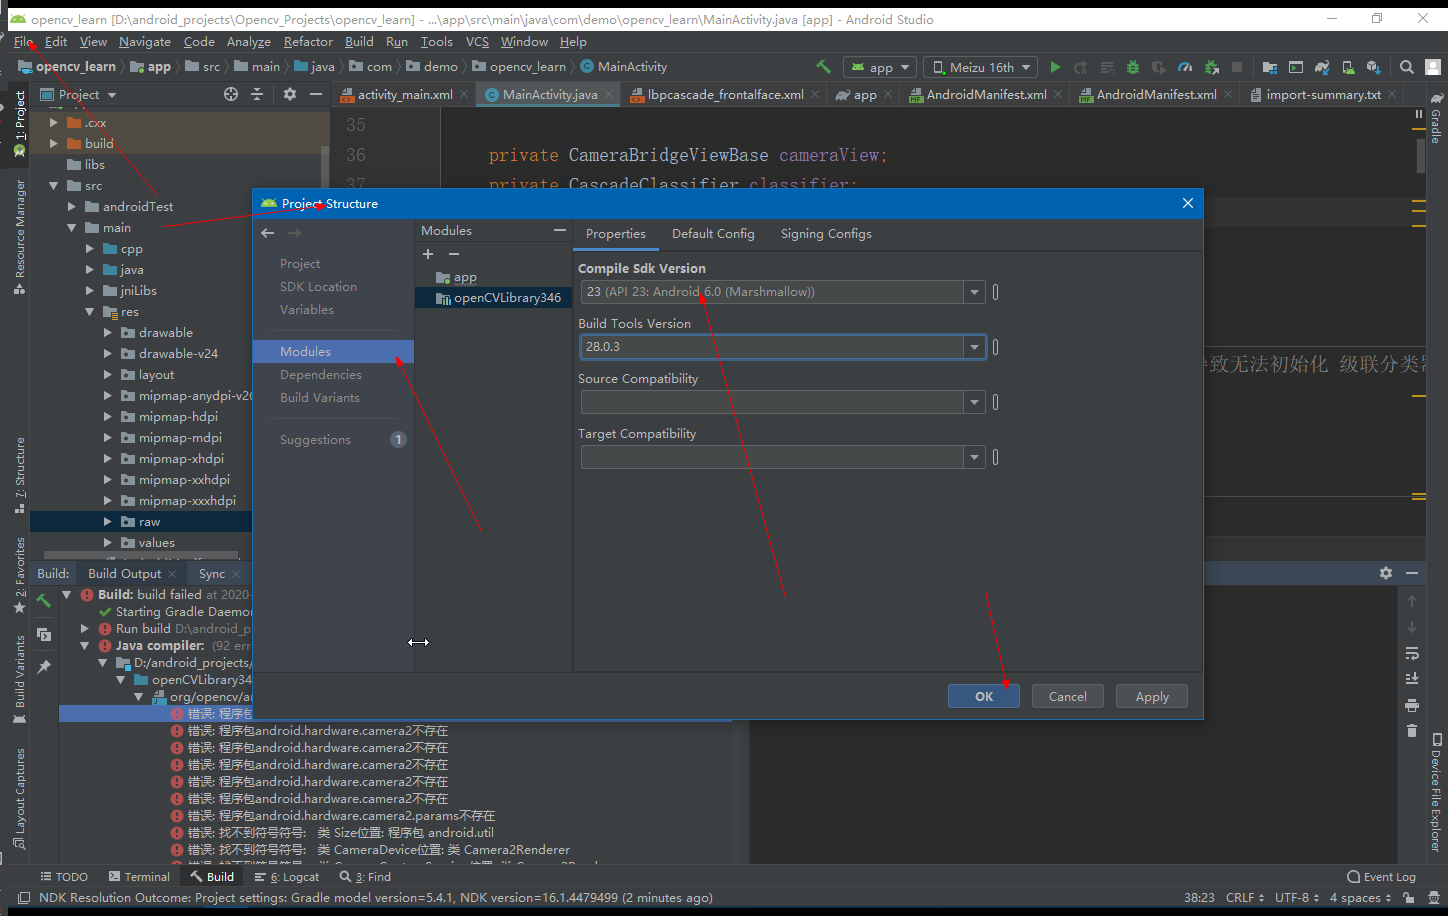Switch to activity_main.xml editor tab

coord(405,95)
